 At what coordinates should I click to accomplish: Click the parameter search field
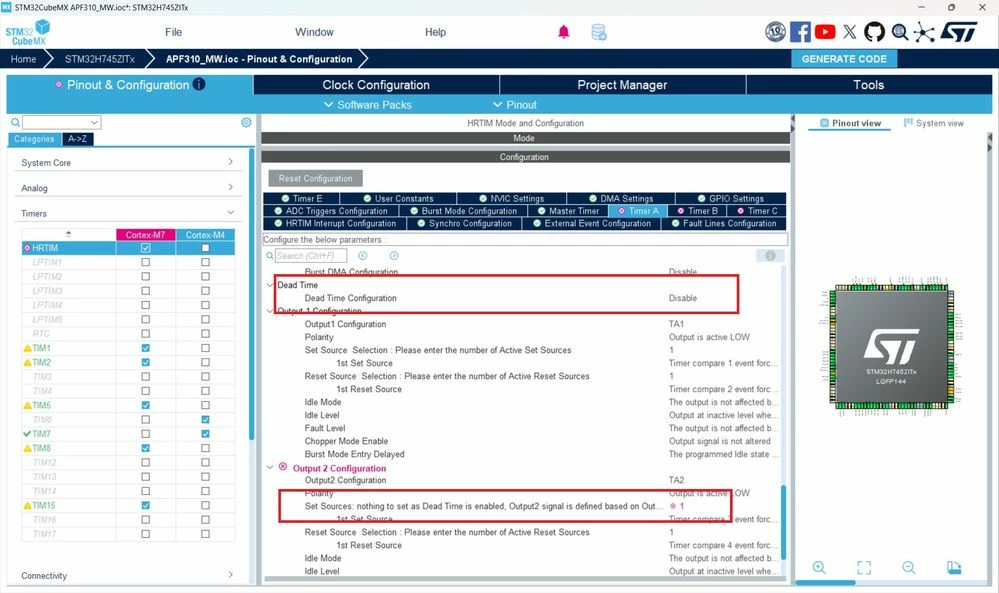pos(311,255)
